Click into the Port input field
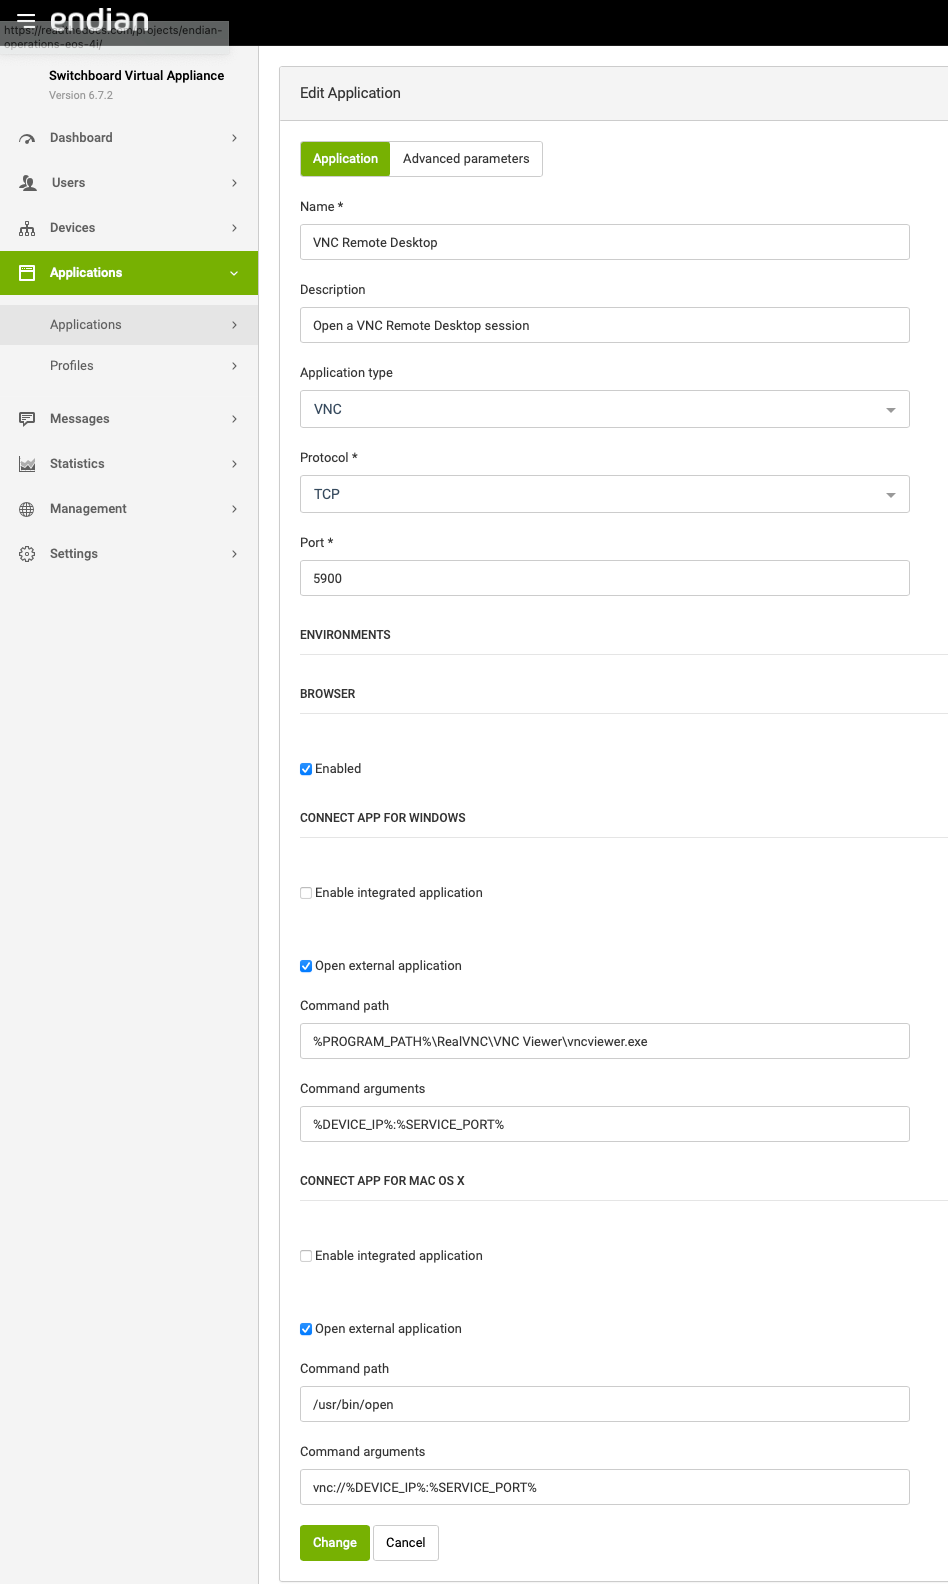This screenshot has width=948, height=1584. pyautogui.click(x=604, y=578)
